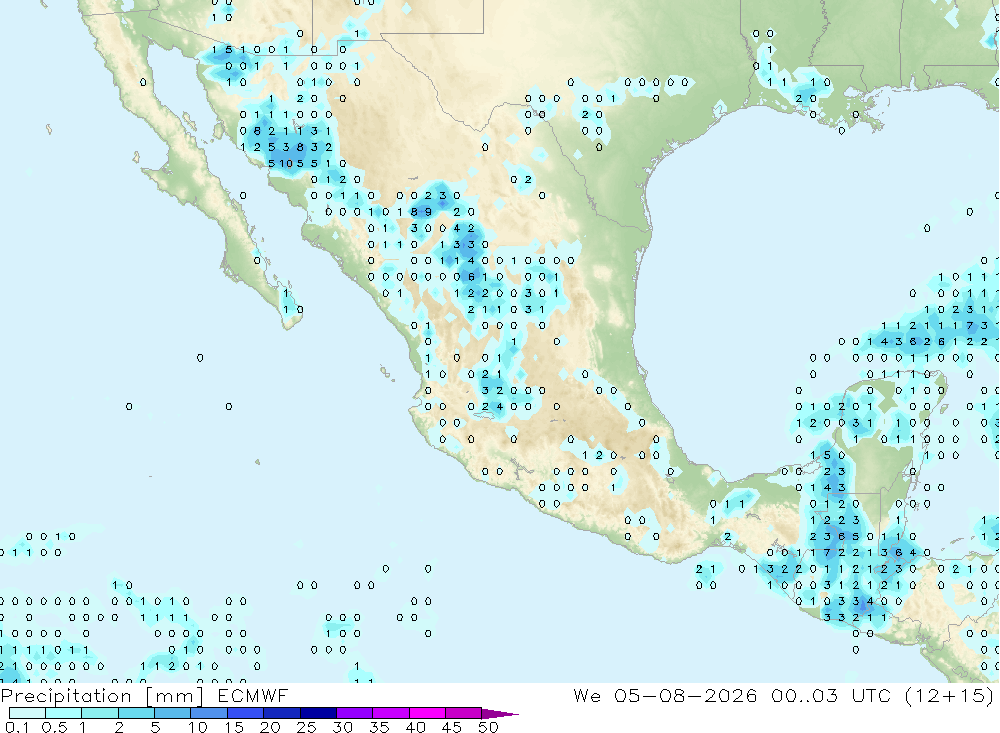This screenshot has height=733, width=1000.
Task: Click the legend value "25"
Action: pyautogui.click(x=307, y=727)
